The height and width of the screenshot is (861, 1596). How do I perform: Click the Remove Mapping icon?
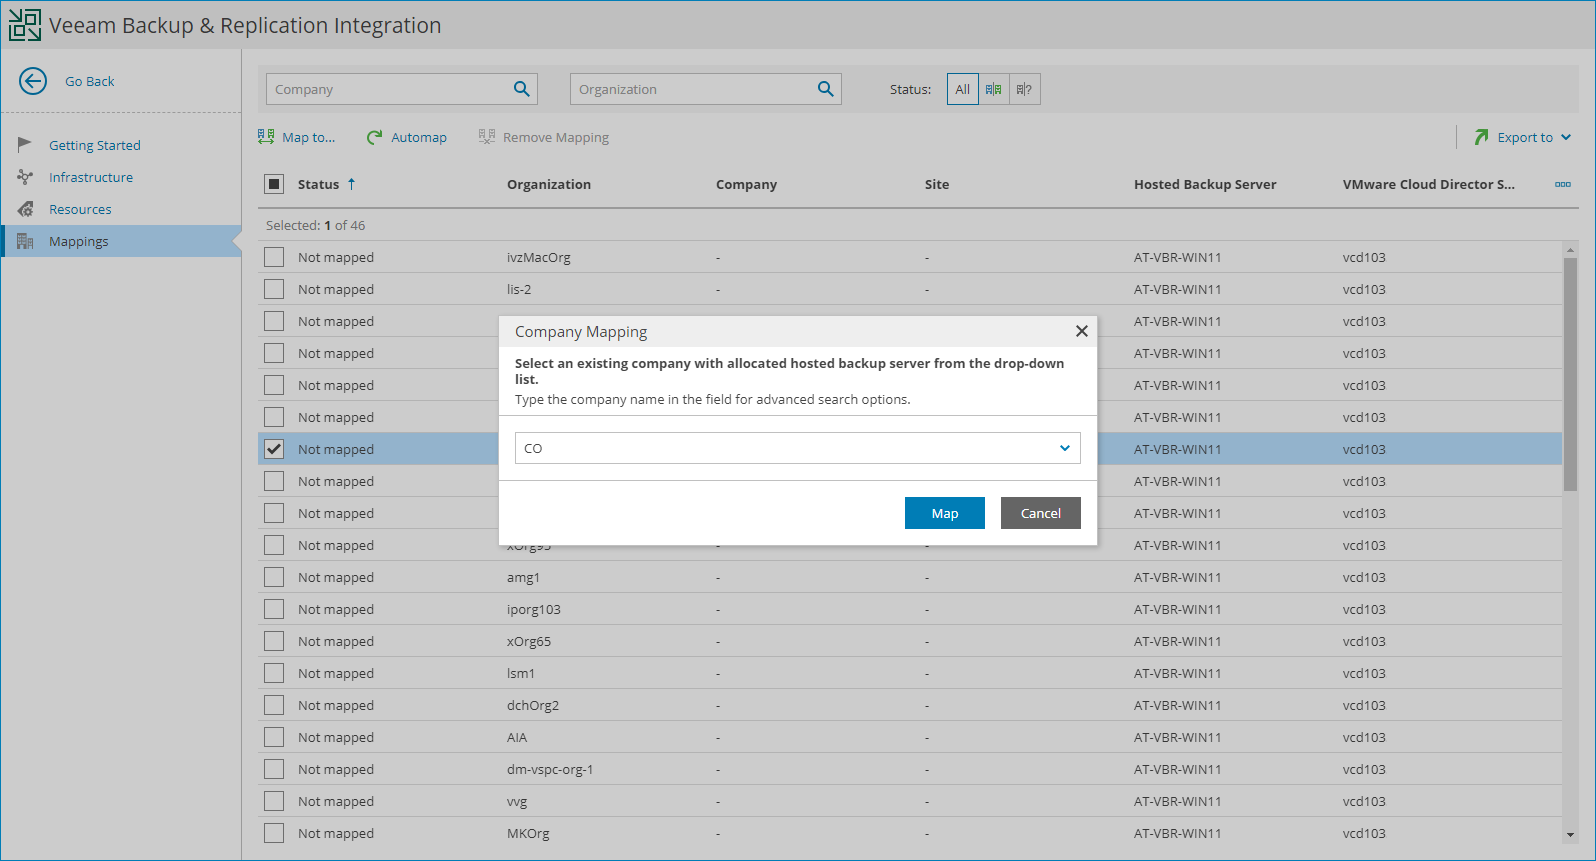(x=487, y=137)
